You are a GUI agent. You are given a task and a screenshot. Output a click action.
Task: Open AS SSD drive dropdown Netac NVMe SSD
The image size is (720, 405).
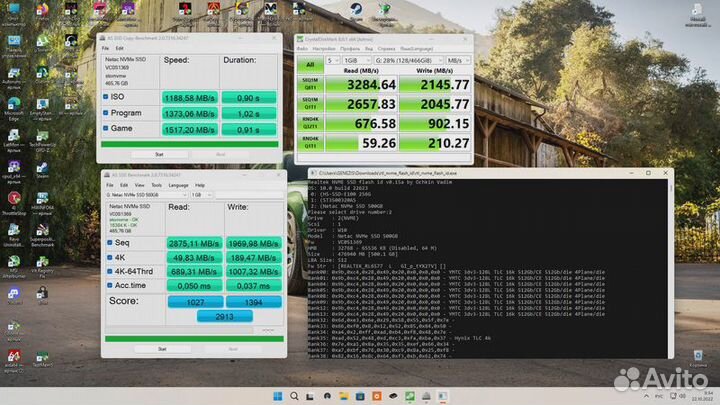pyautogui.click(x=146, y=195)
